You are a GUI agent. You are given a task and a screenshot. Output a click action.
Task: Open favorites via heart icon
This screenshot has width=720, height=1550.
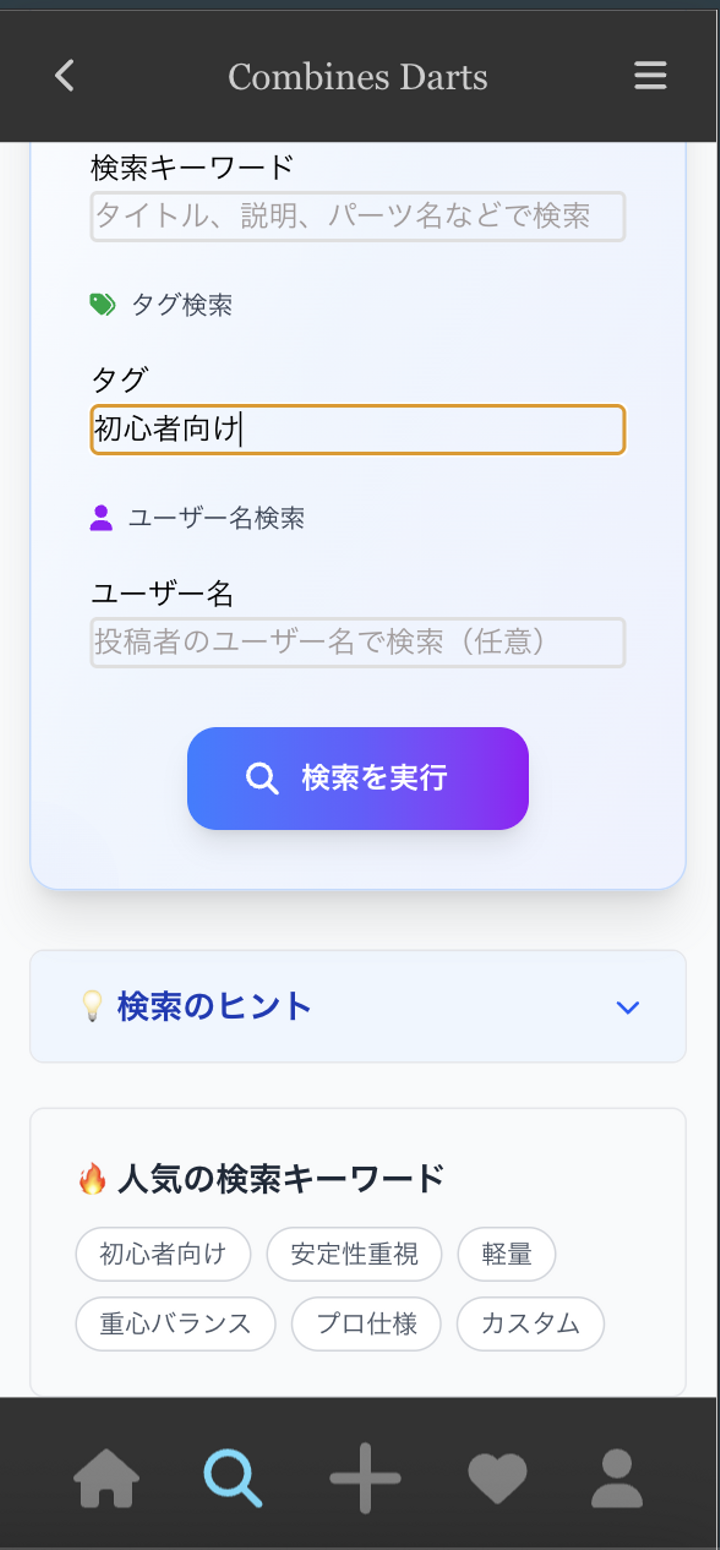point(497,1478)
